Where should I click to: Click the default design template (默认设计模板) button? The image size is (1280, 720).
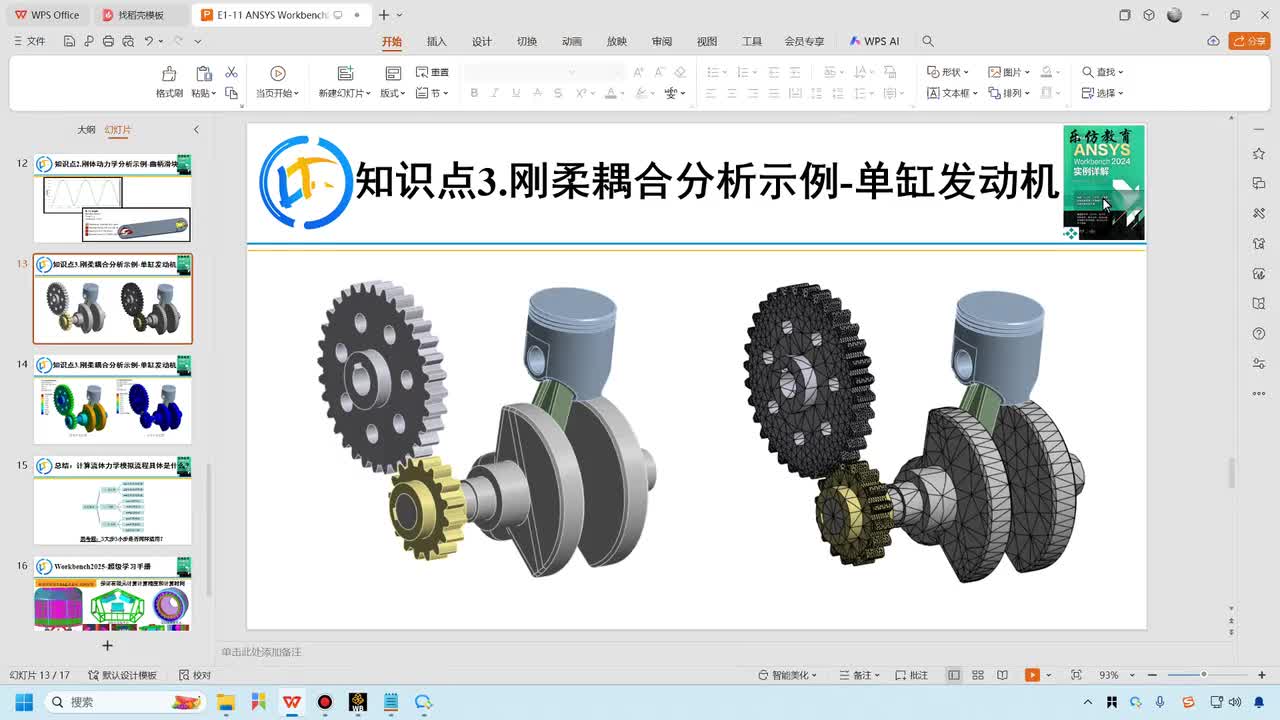point(123,675)
